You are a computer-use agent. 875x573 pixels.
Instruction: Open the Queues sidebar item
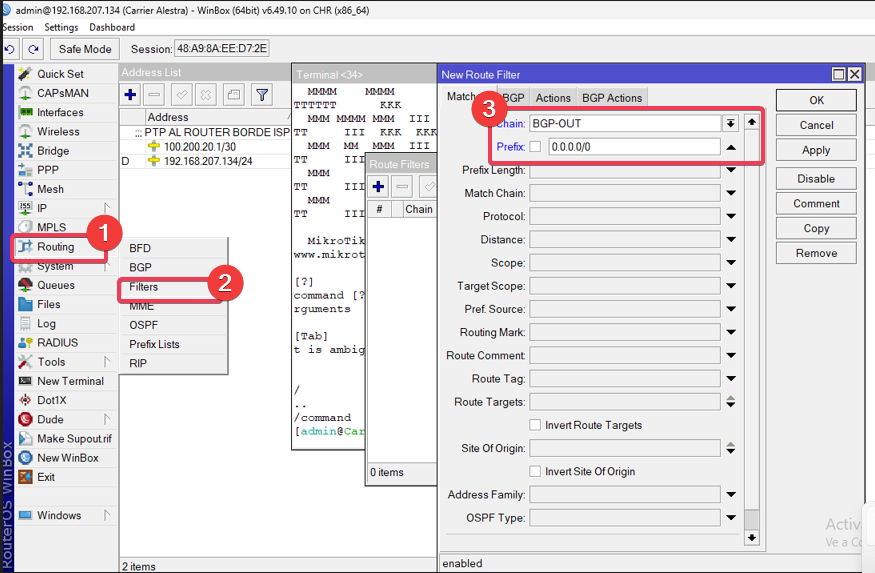56,285
